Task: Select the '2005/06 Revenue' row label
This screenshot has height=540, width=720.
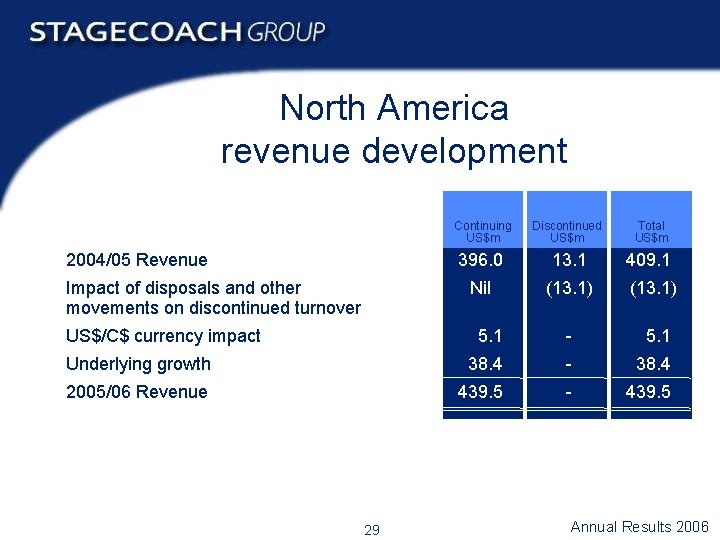Action: [x=137, y=392]
